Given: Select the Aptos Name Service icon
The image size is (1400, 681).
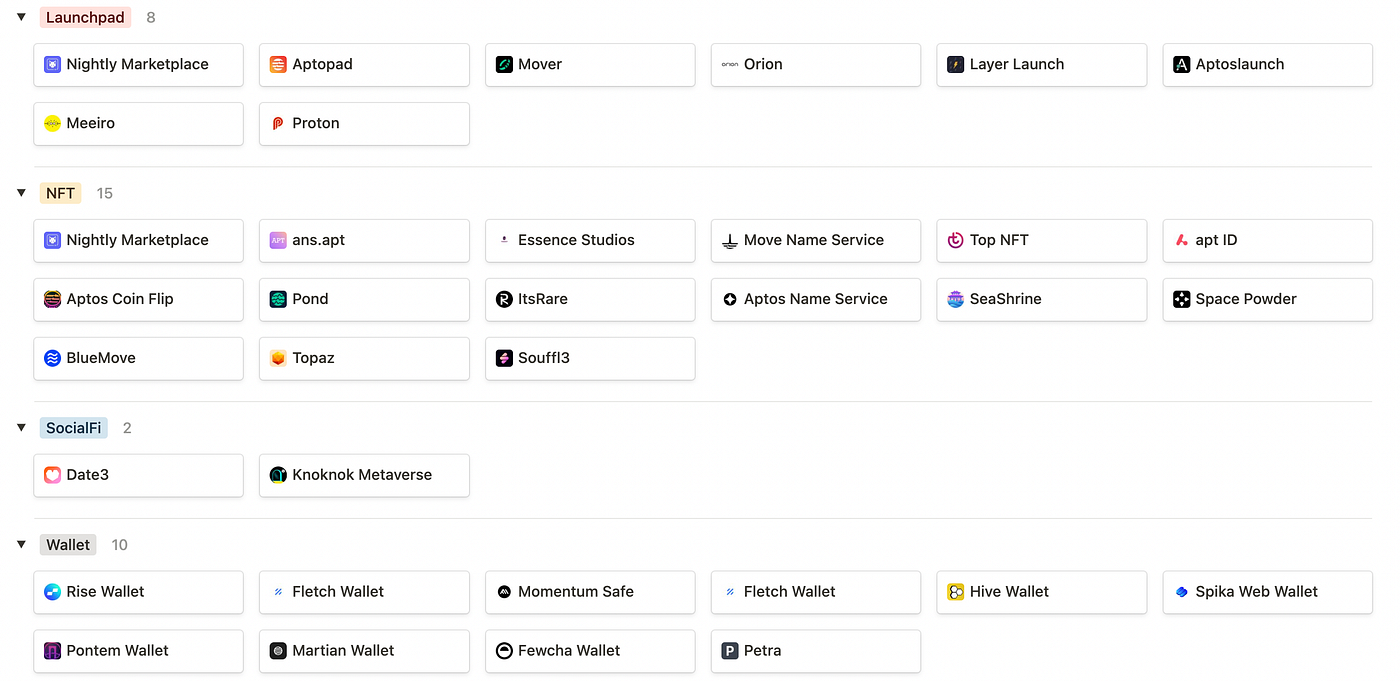Looking at the screenshot, I should [729, 299].
